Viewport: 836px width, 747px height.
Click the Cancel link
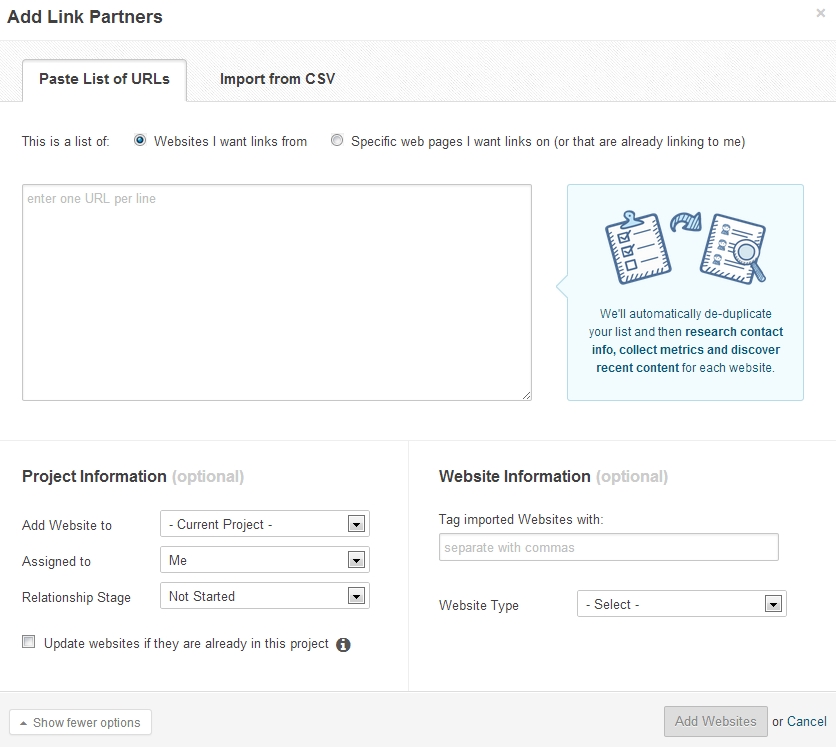(807, 721)
